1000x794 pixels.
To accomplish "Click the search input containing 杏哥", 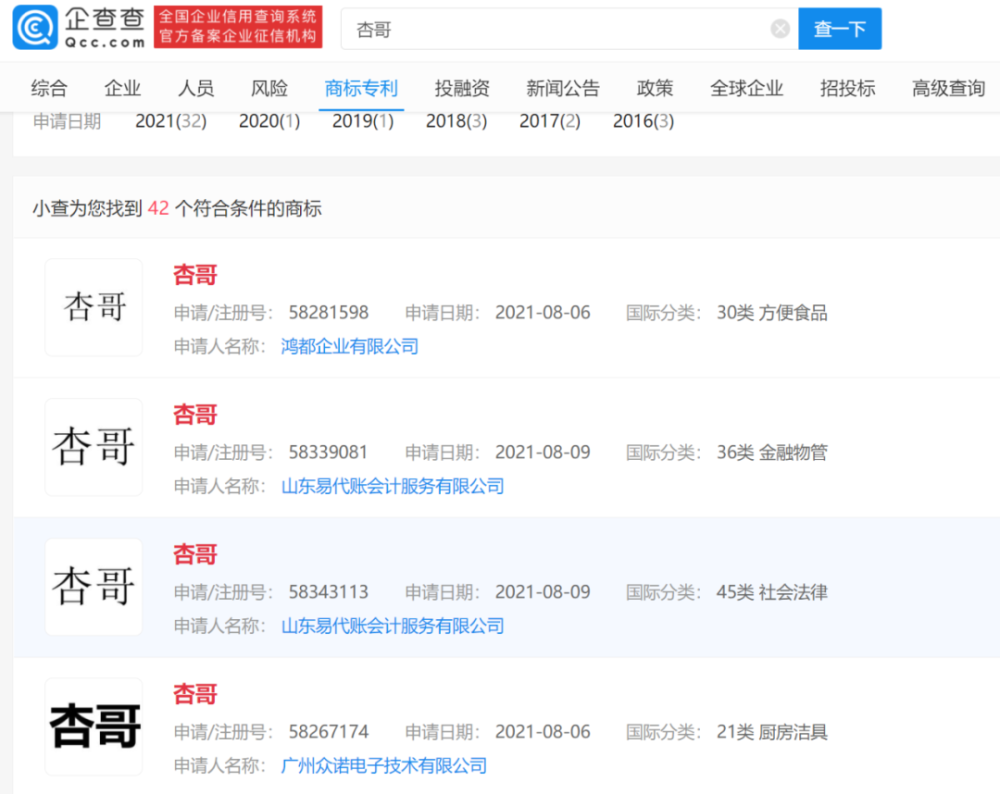I will 560,29.
